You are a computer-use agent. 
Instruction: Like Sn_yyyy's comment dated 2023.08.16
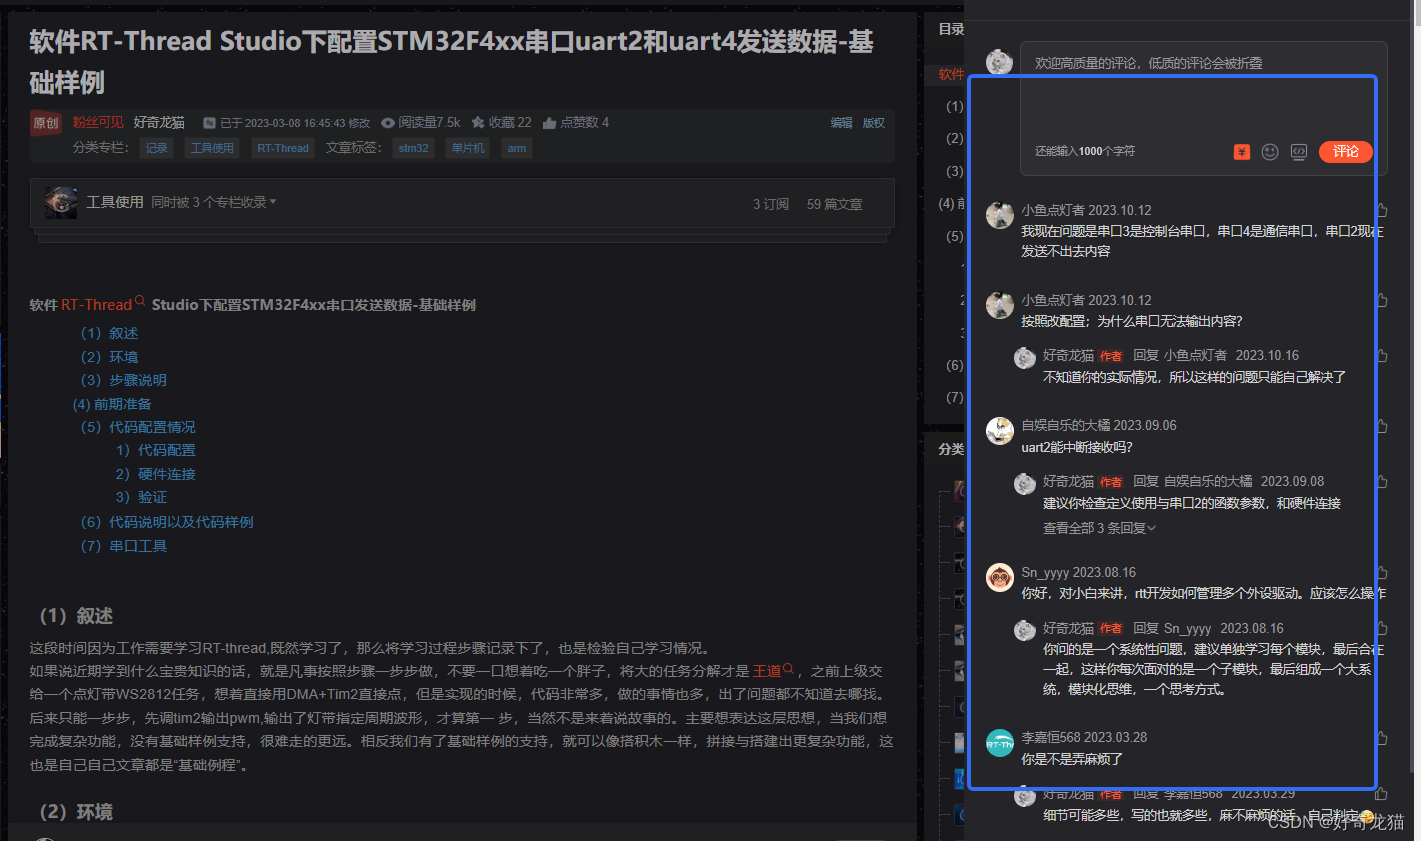pos(1382,572)
